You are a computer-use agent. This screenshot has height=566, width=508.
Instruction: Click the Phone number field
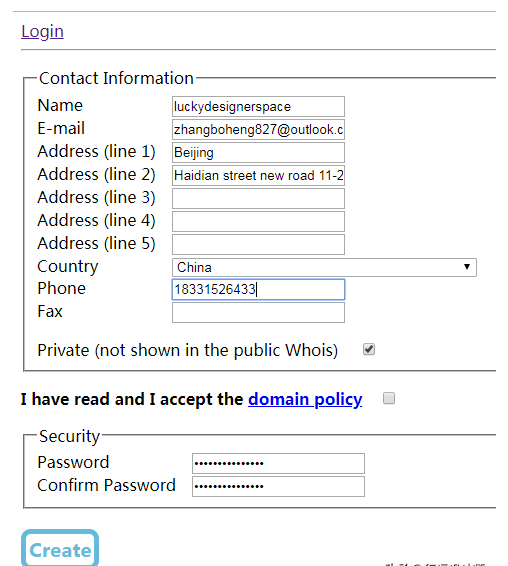click(258, 289)
